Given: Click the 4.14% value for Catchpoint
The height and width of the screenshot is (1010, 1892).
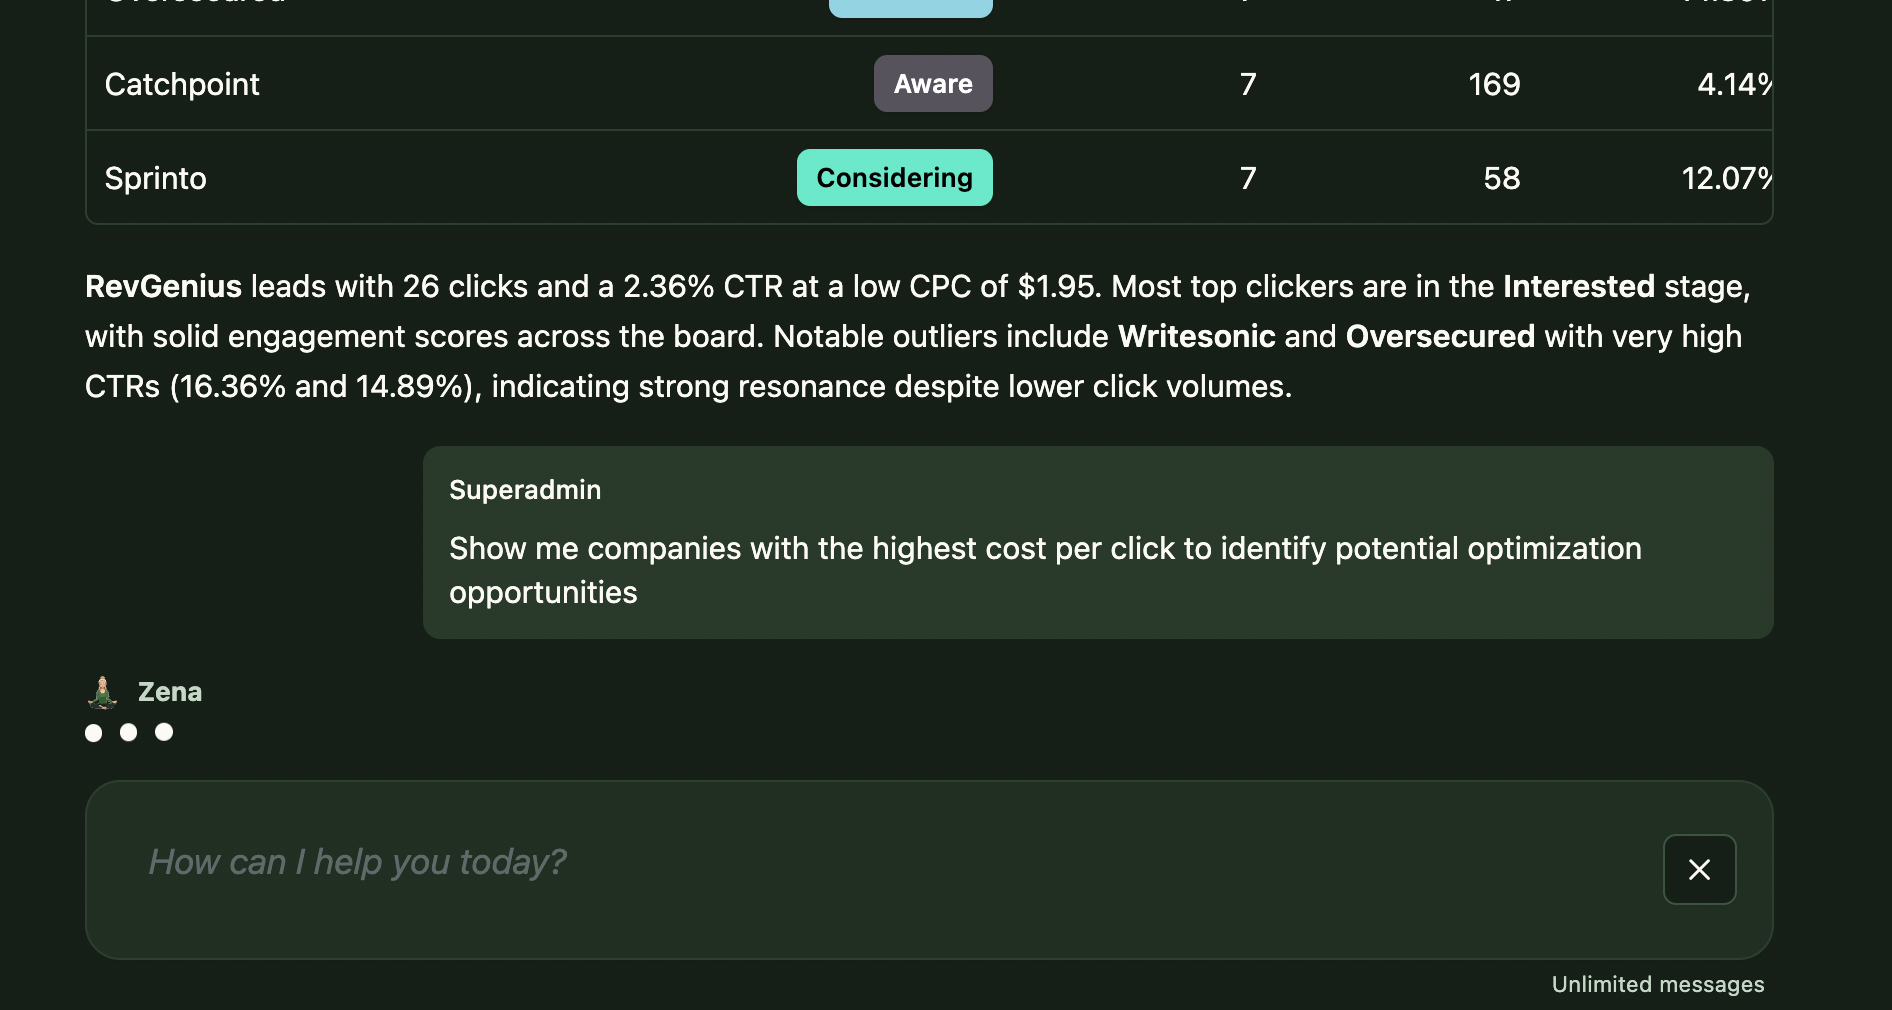Looking at the screenshot, I should click(x=1734, y=85).
